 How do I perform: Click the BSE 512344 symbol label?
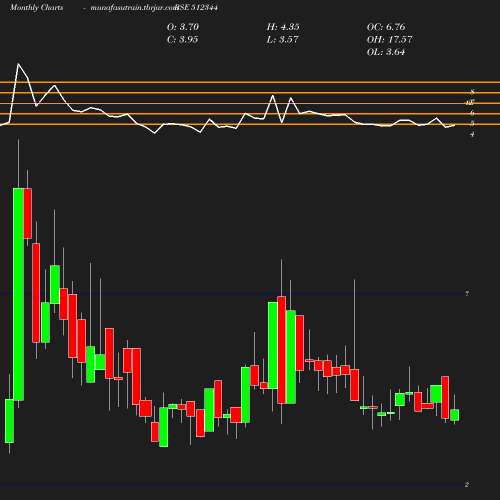[x=197, y=8]
